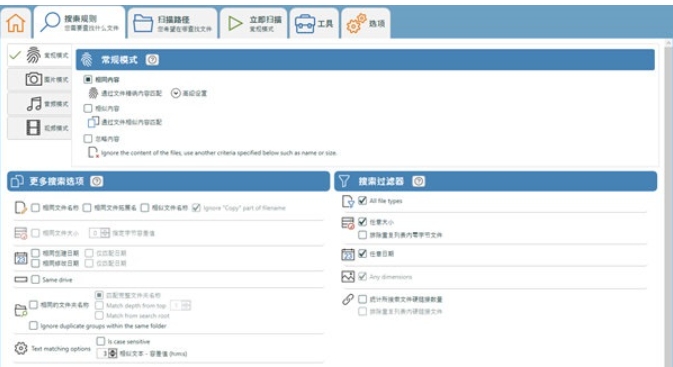Start scan with the play icon tab
Image resolution: width=673 pixels, height=367 pixels.
pyautogui.click(x=254, y=23)
